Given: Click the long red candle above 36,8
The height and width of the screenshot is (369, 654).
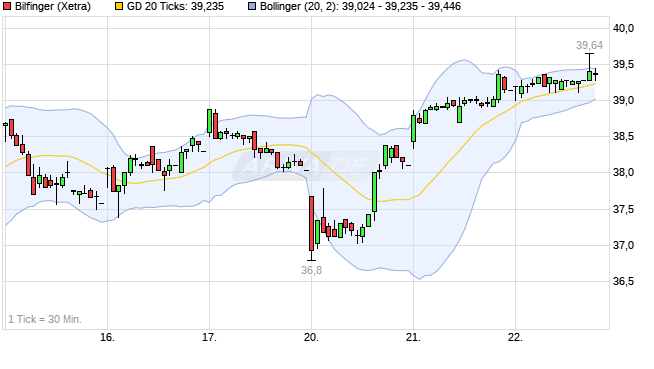Looking at the screenshot, I should click(311, 223).
